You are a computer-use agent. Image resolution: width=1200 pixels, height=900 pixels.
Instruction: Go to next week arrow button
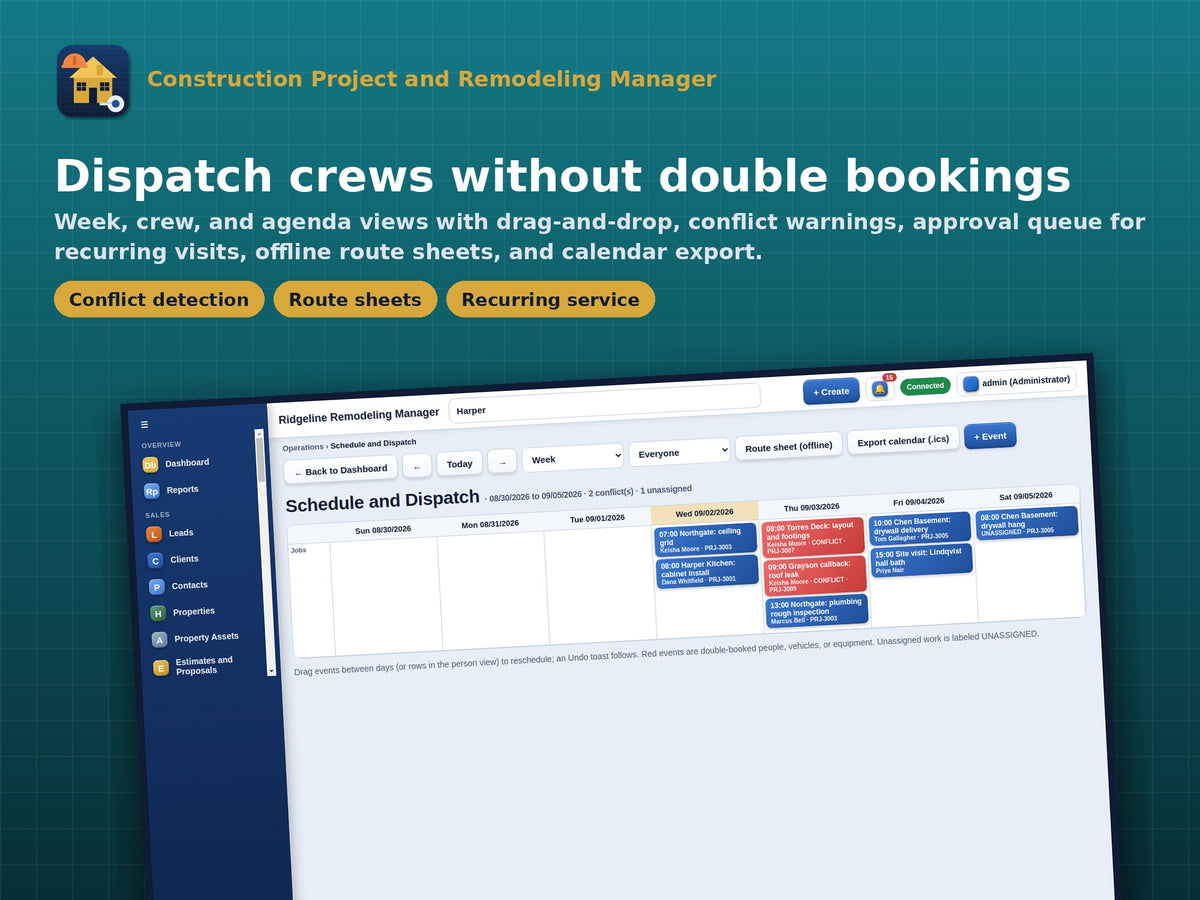[503, 461]
